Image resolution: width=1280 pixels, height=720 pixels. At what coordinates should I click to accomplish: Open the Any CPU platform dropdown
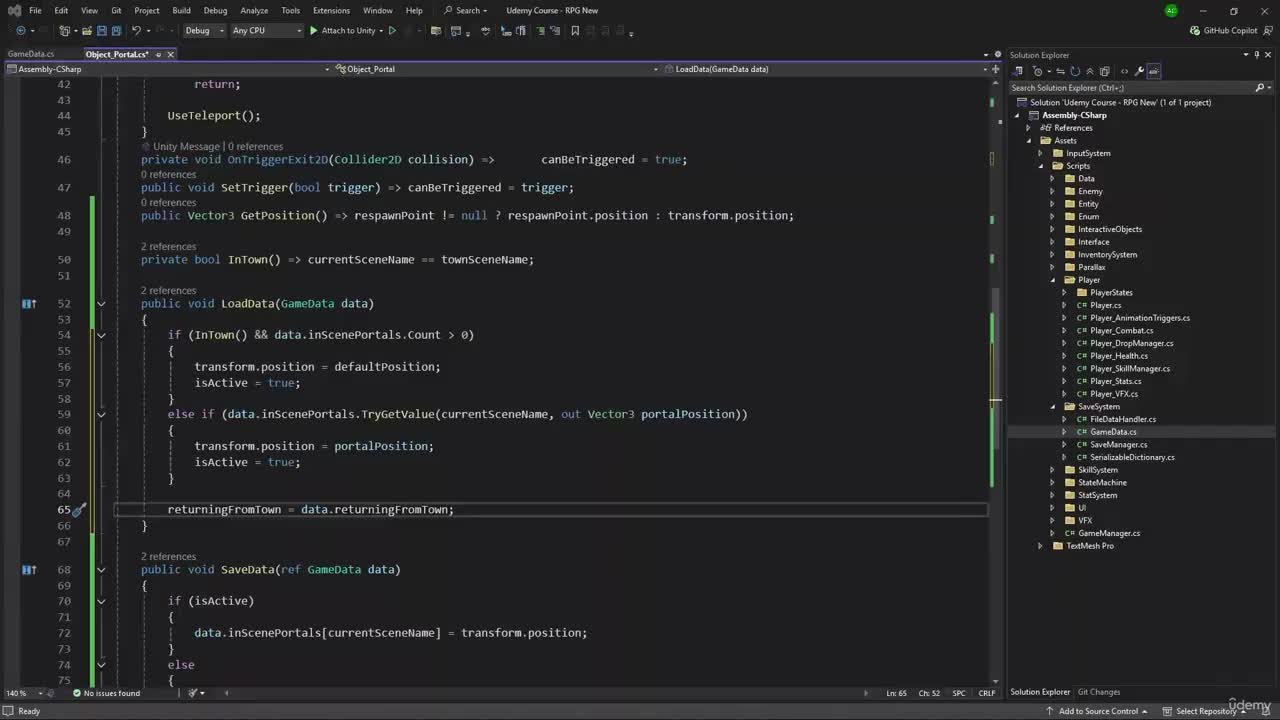point(266,31)
